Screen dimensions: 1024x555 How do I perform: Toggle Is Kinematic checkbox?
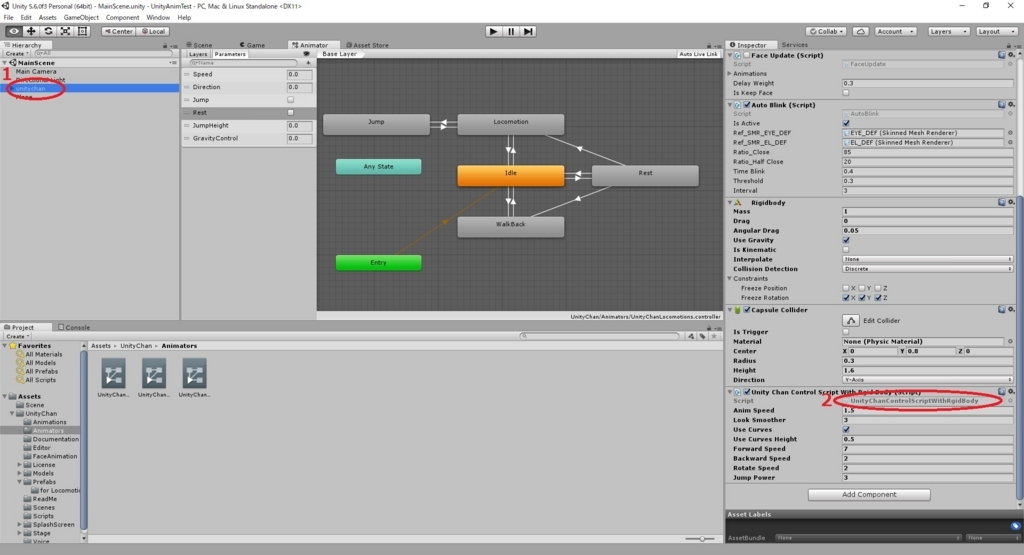tap(846, 249)
